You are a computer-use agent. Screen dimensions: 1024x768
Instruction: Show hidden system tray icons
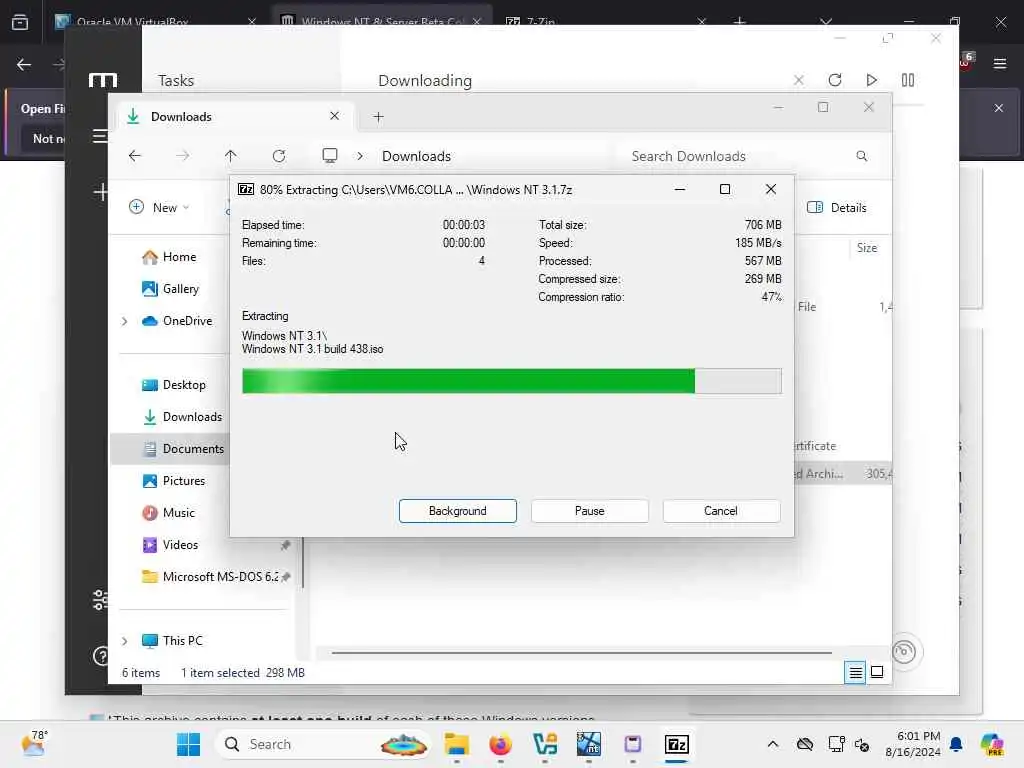773,744
